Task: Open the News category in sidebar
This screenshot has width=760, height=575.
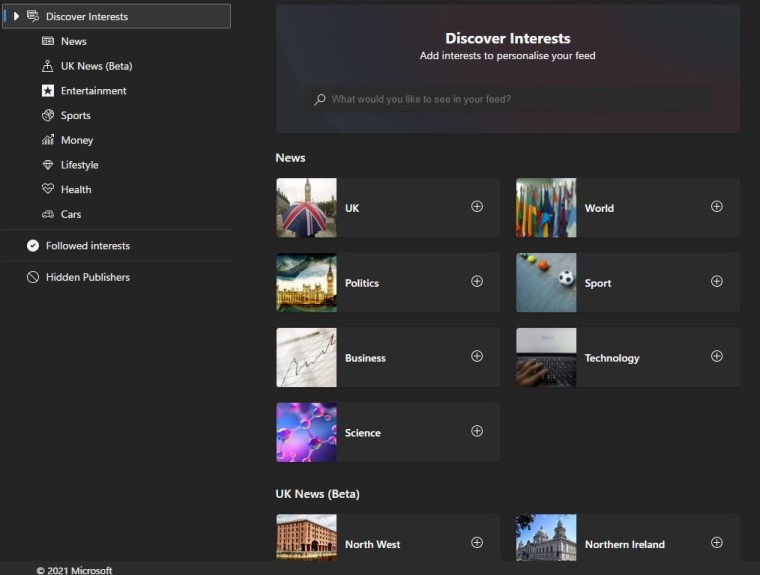Action: click(x=74, y=41)
